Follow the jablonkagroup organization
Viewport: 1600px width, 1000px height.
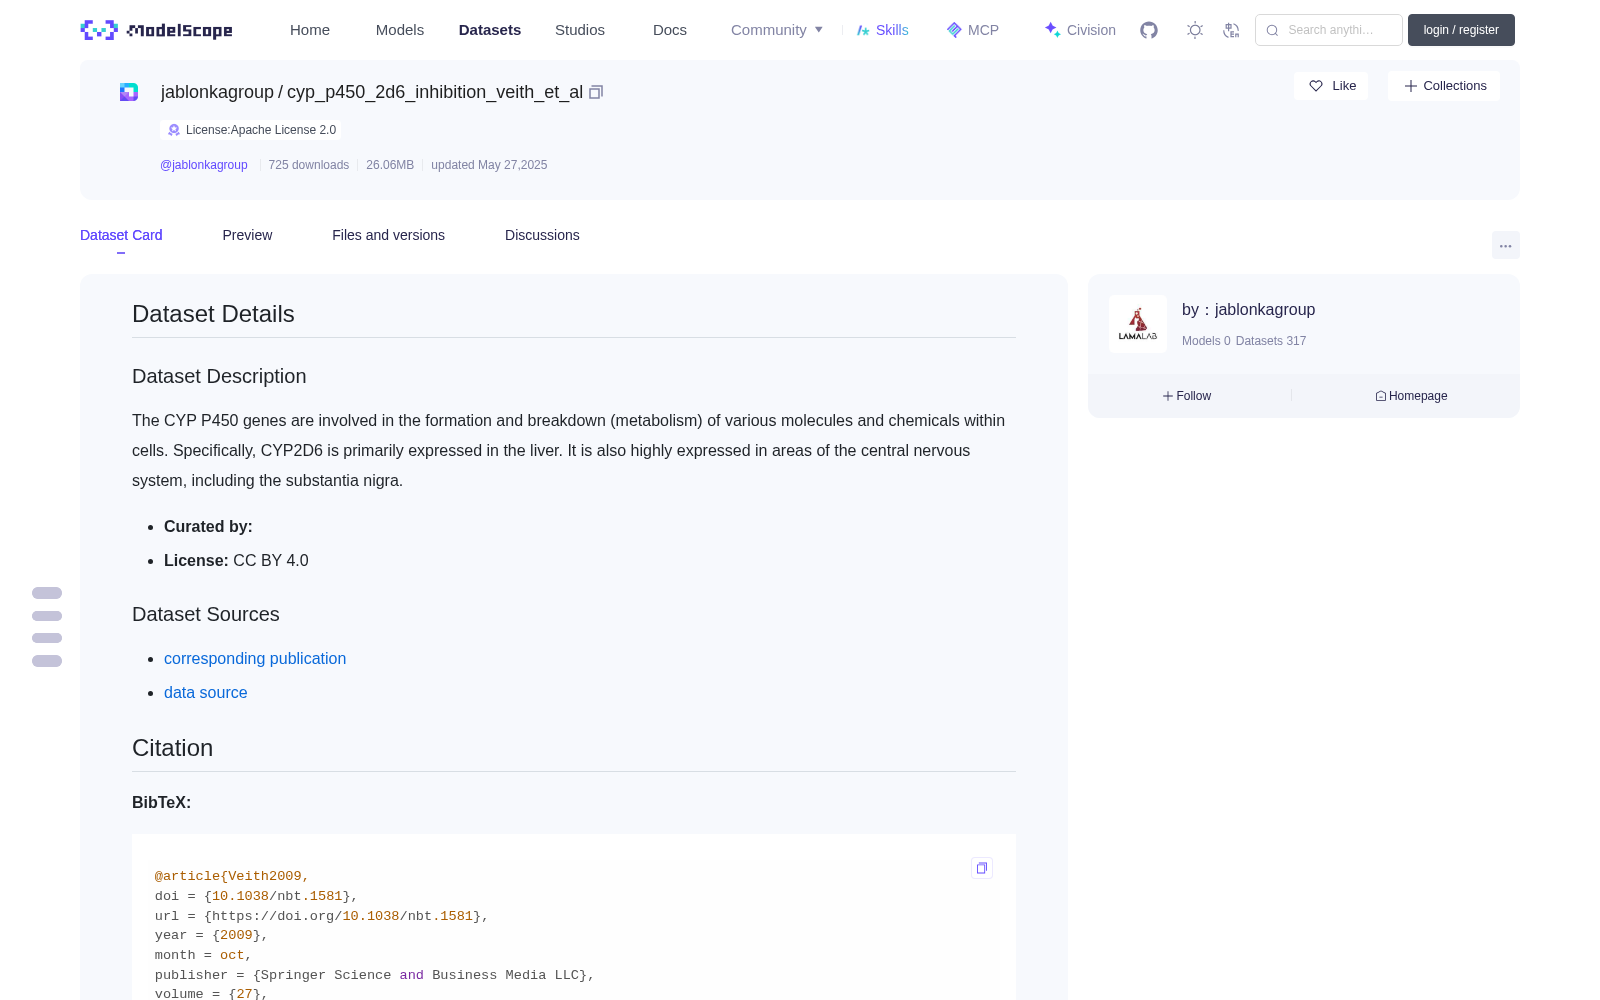(x=1187, y=396)
